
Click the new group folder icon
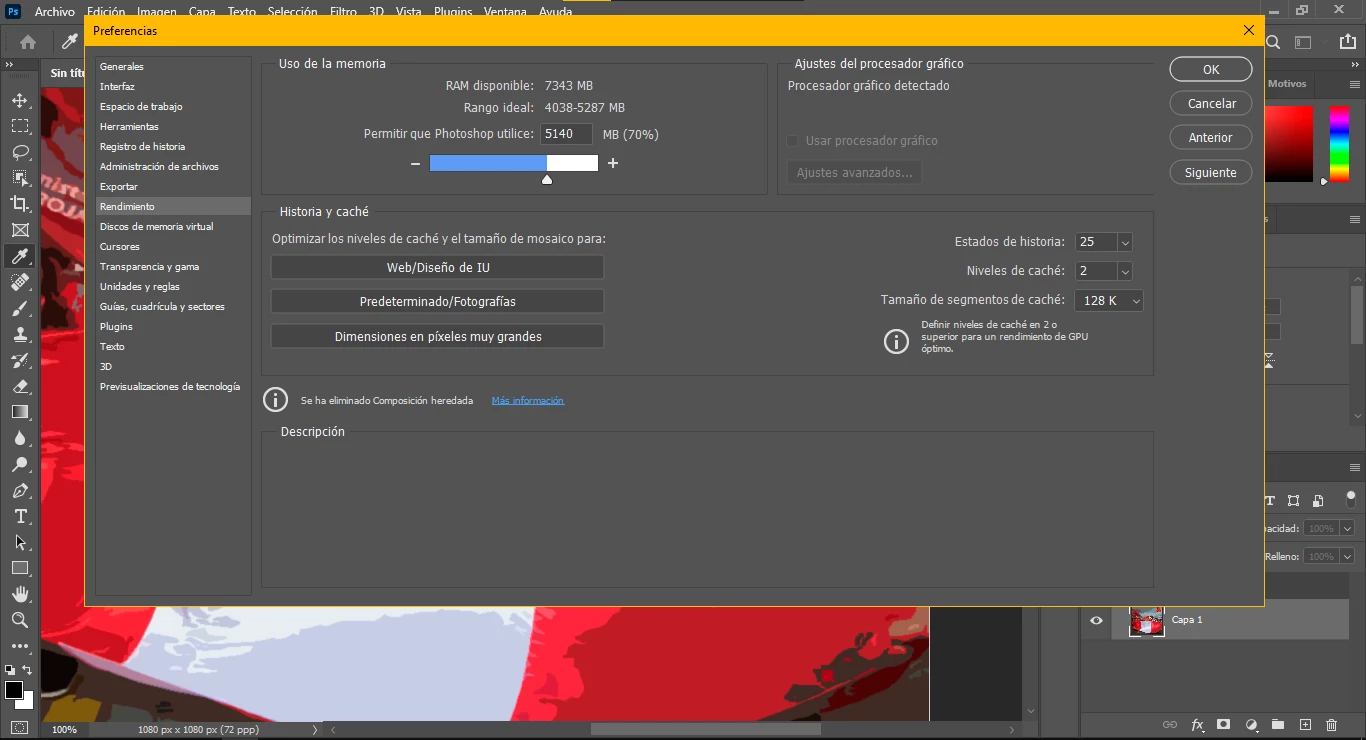pyautogui.click(x=1277, y=724)
